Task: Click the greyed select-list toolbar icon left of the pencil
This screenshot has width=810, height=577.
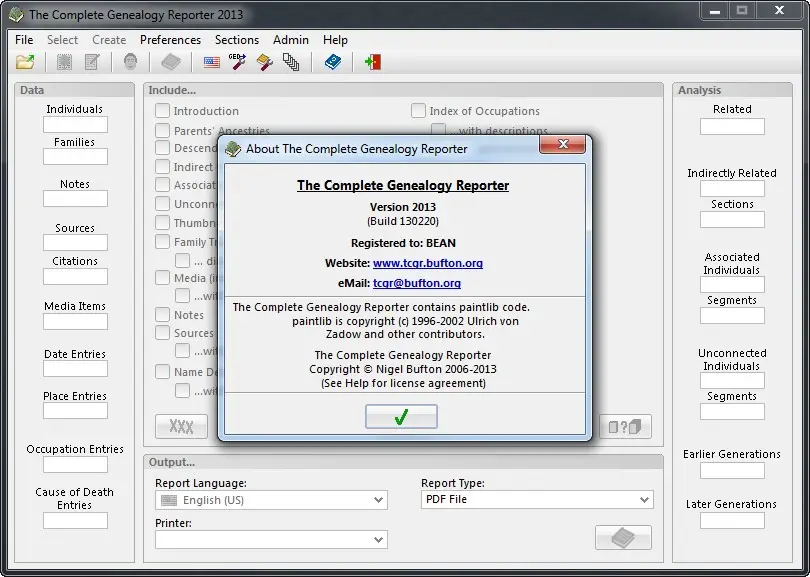Action: click(x=64, y=62)
